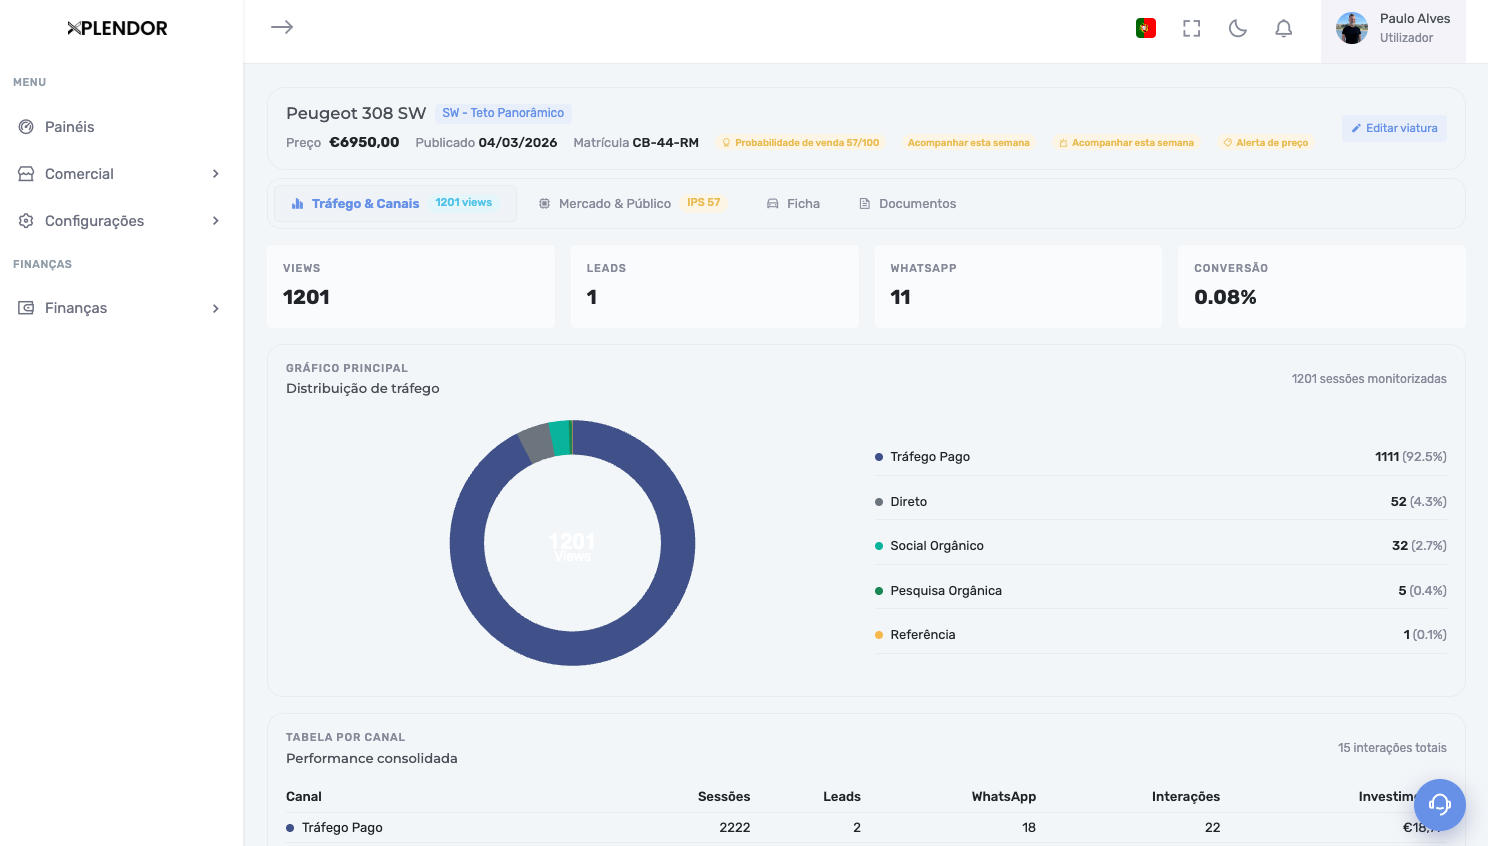Click the Editar viatura button

coord(1394,128)
